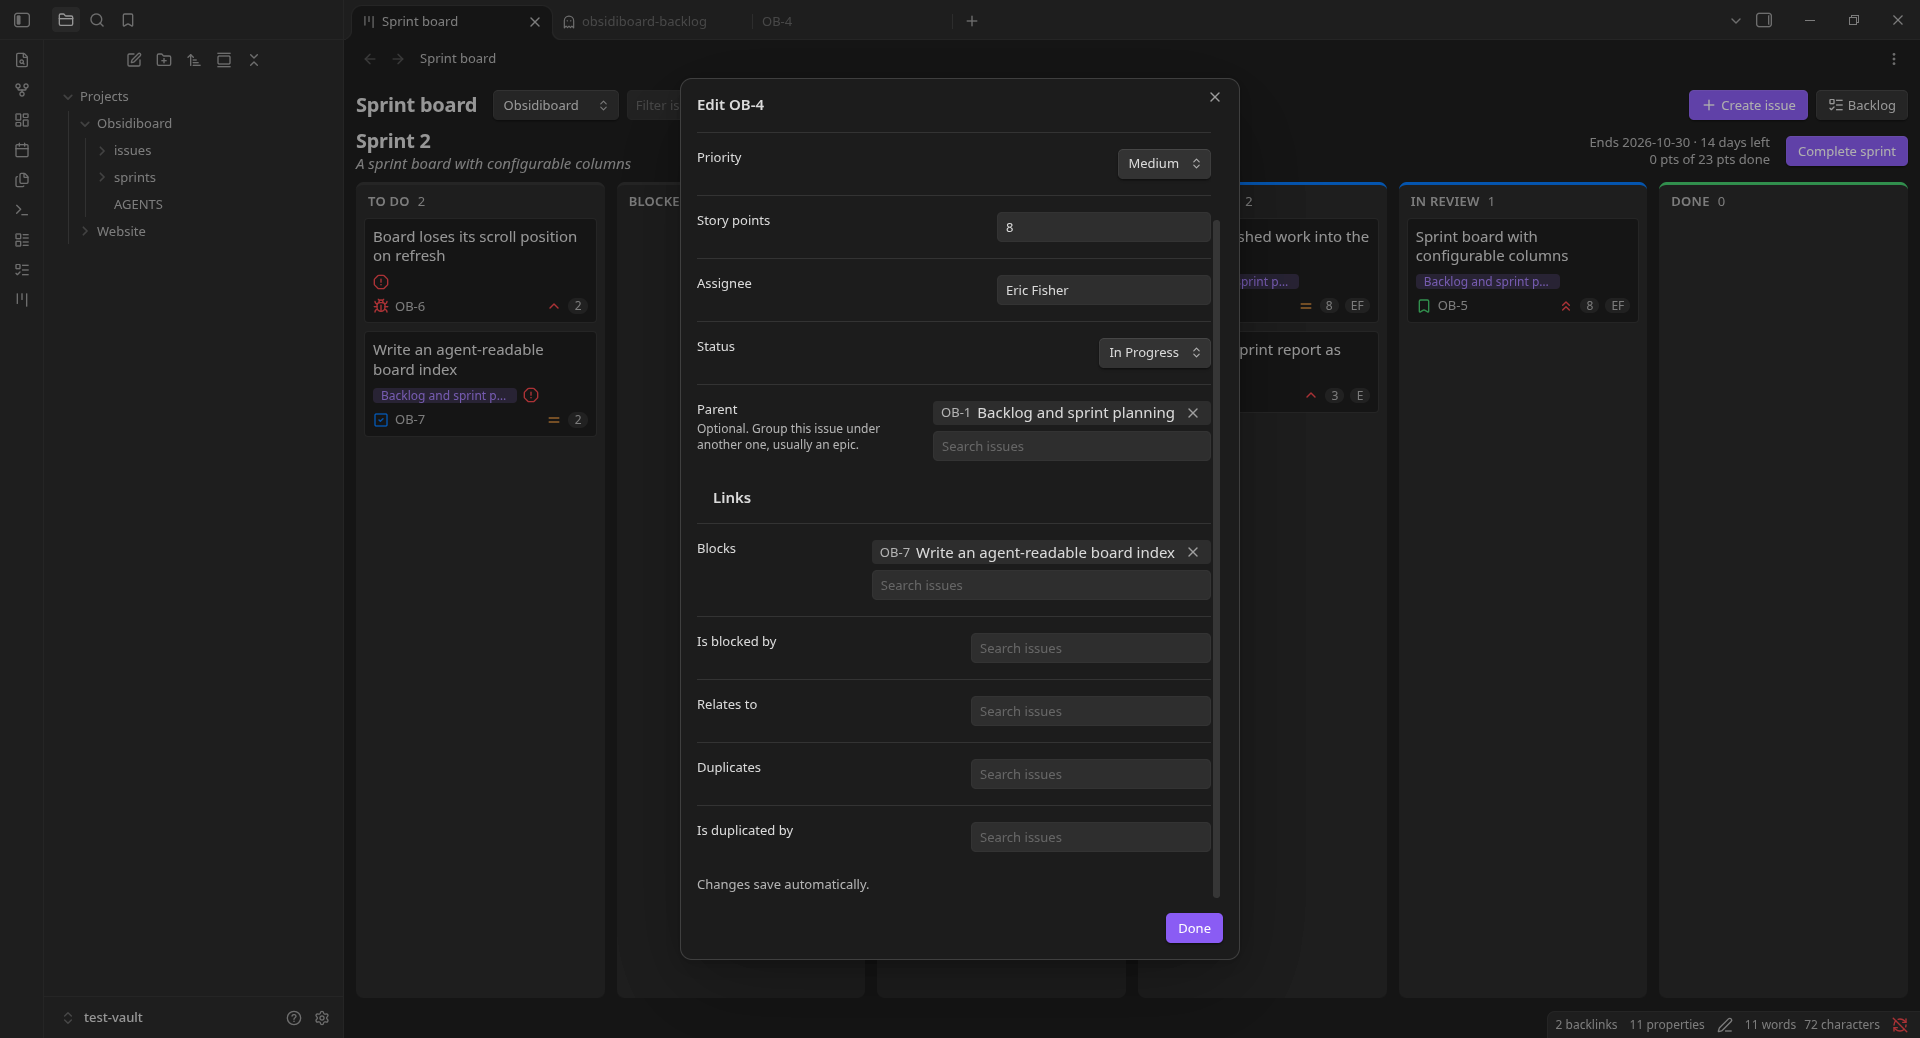1920x1038 pixels.
Task: Open the canvas ribbon icon
Action: tap(22, 120)
